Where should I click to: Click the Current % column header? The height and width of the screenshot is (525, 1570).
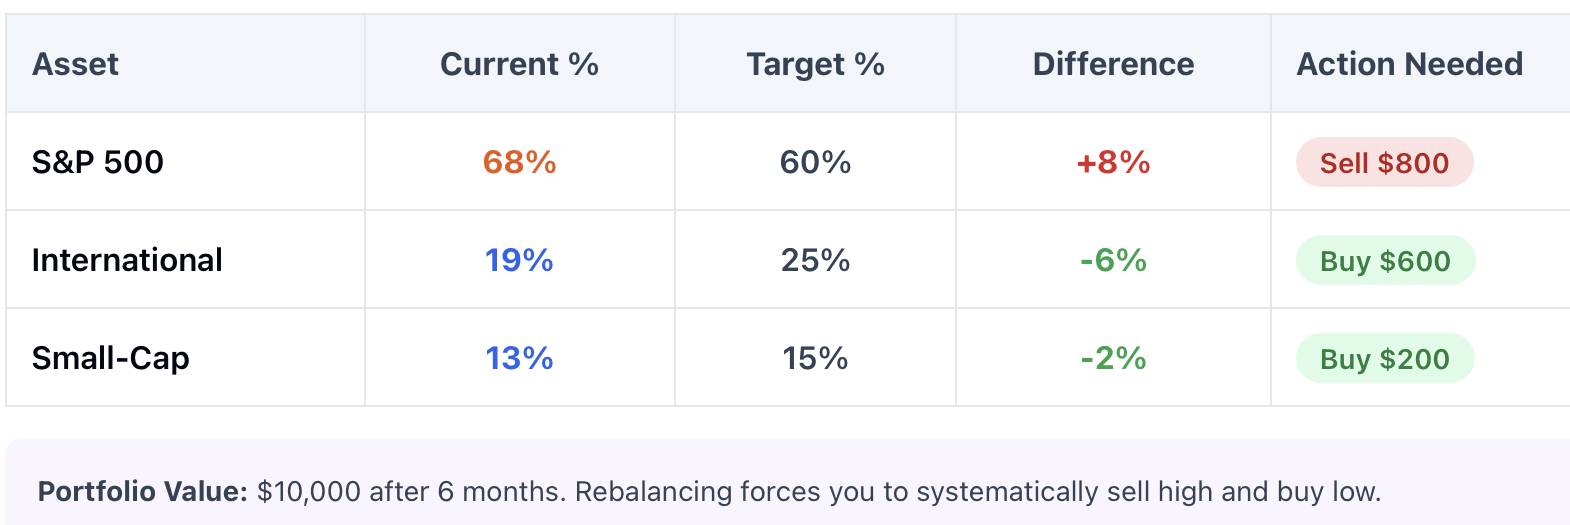519,64
